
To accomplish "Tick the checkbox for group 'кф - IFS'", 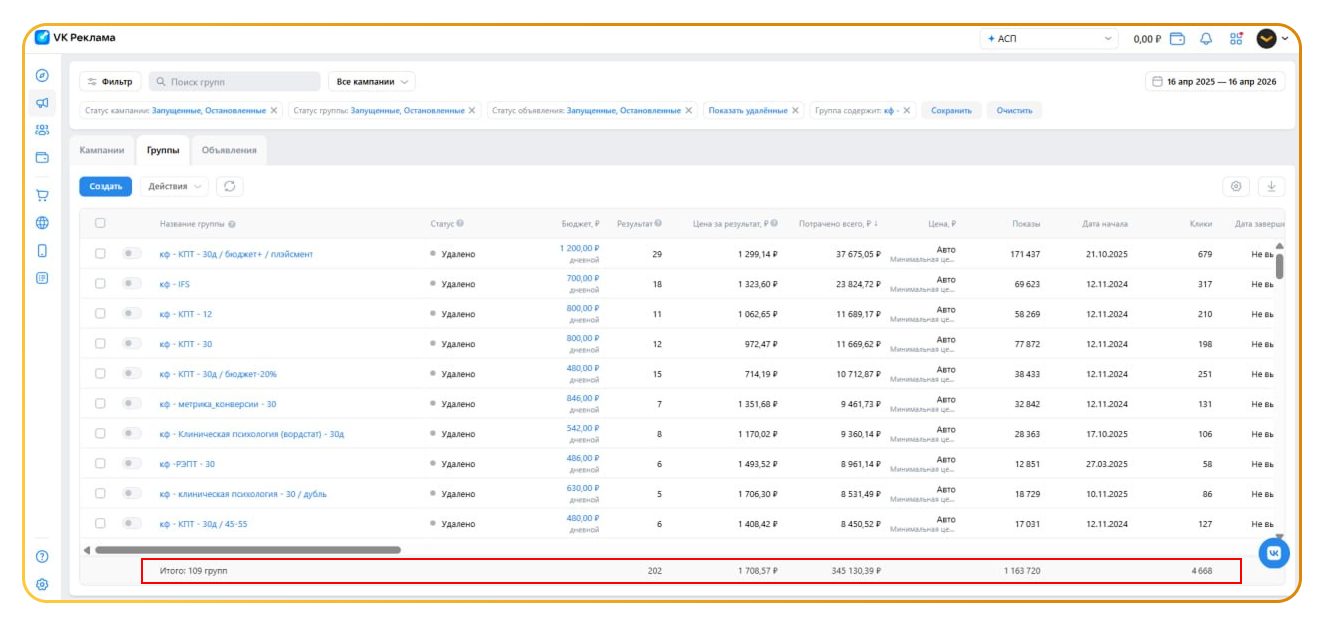I will 100,284.
